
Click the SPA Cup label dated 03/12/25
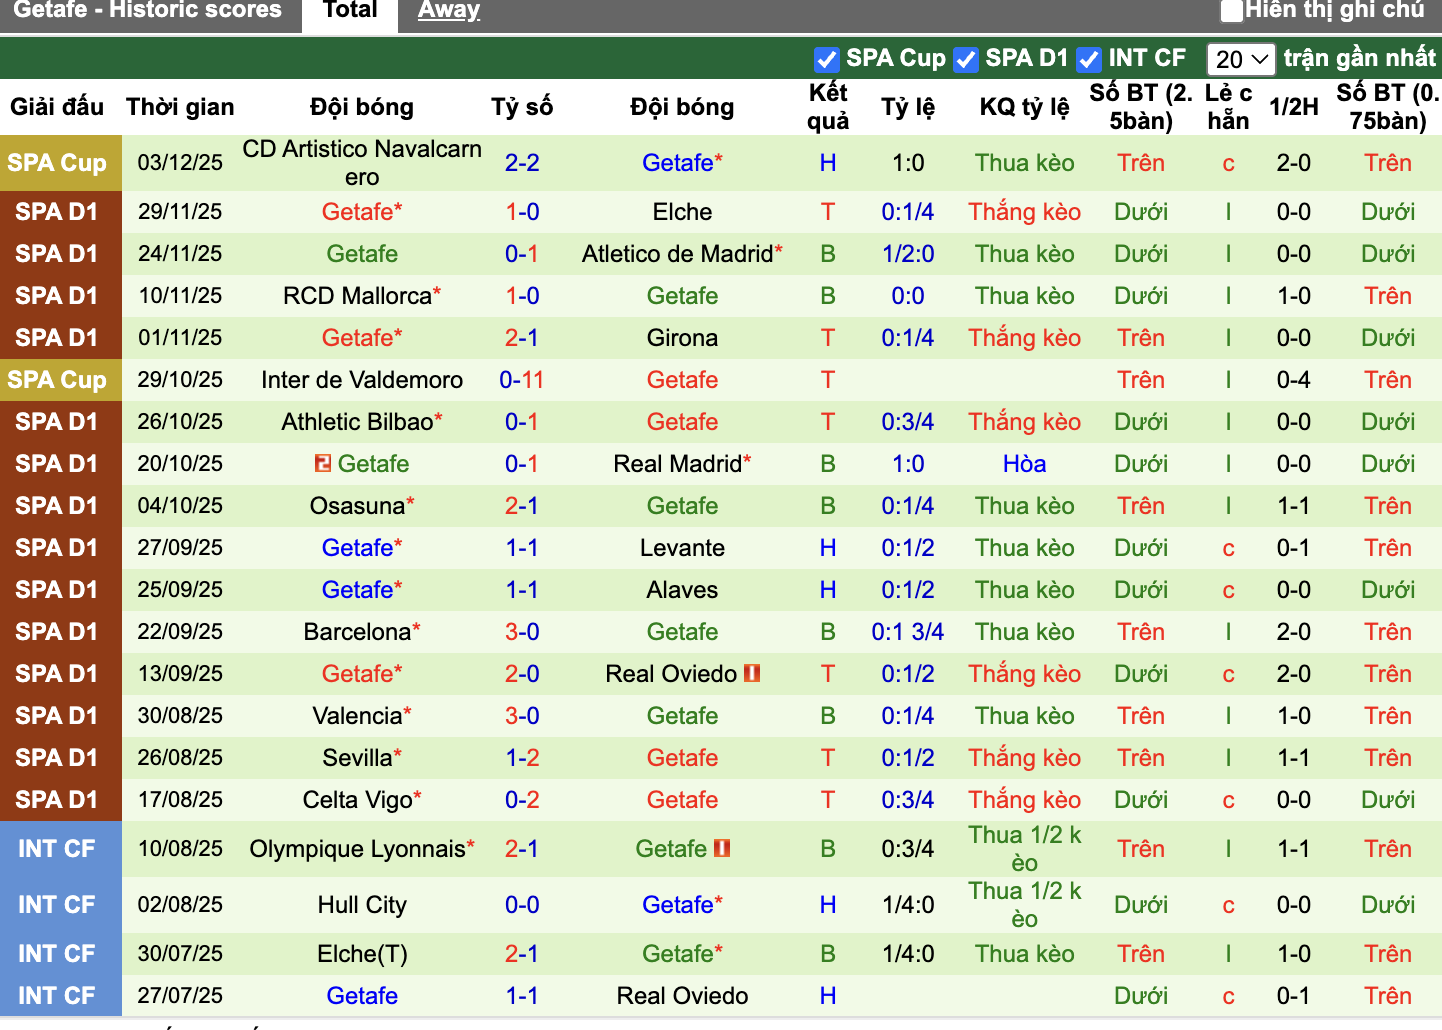(x=57, y=163)
